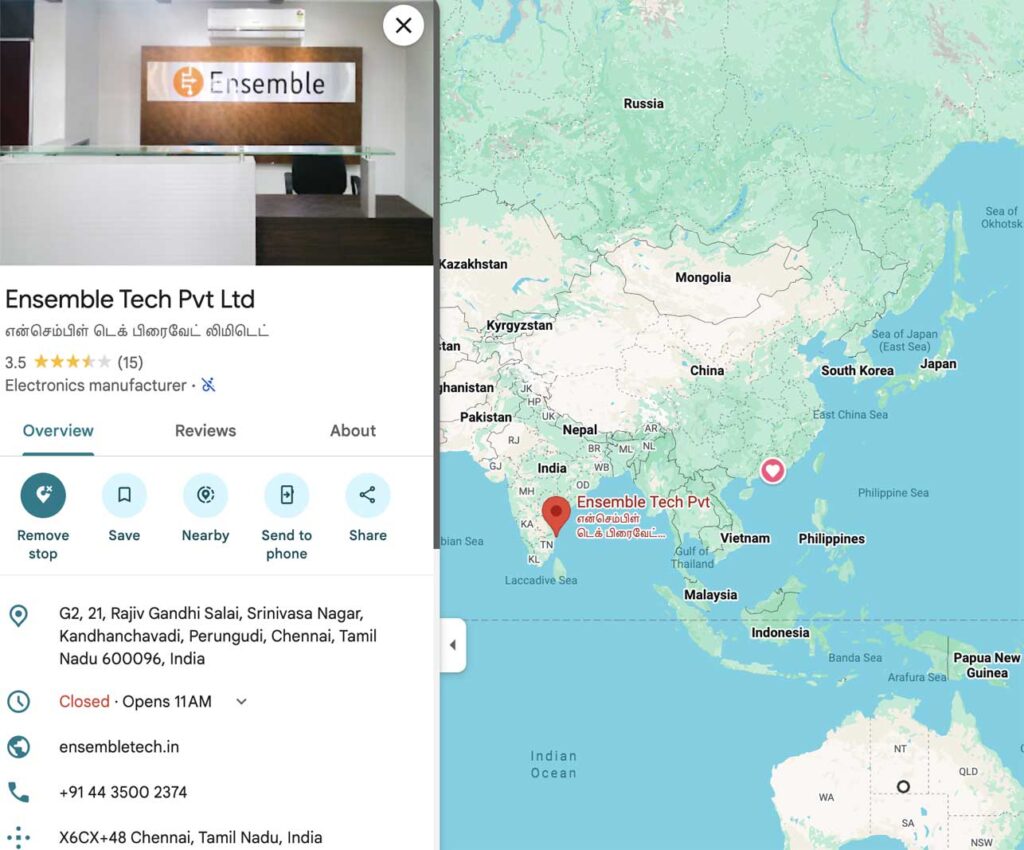Click the Philippines map label

coord(831,539)
